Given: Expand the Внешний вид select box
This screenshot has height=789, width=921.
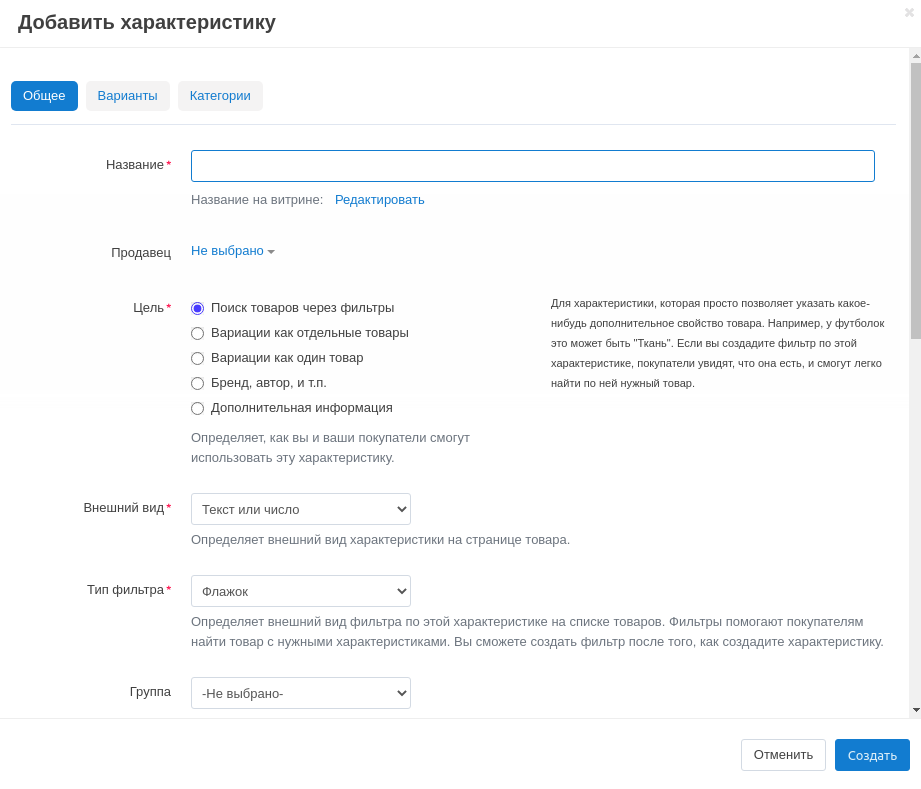Looking at the screenshot, I should pyautogui.click(x=300, y=509).
